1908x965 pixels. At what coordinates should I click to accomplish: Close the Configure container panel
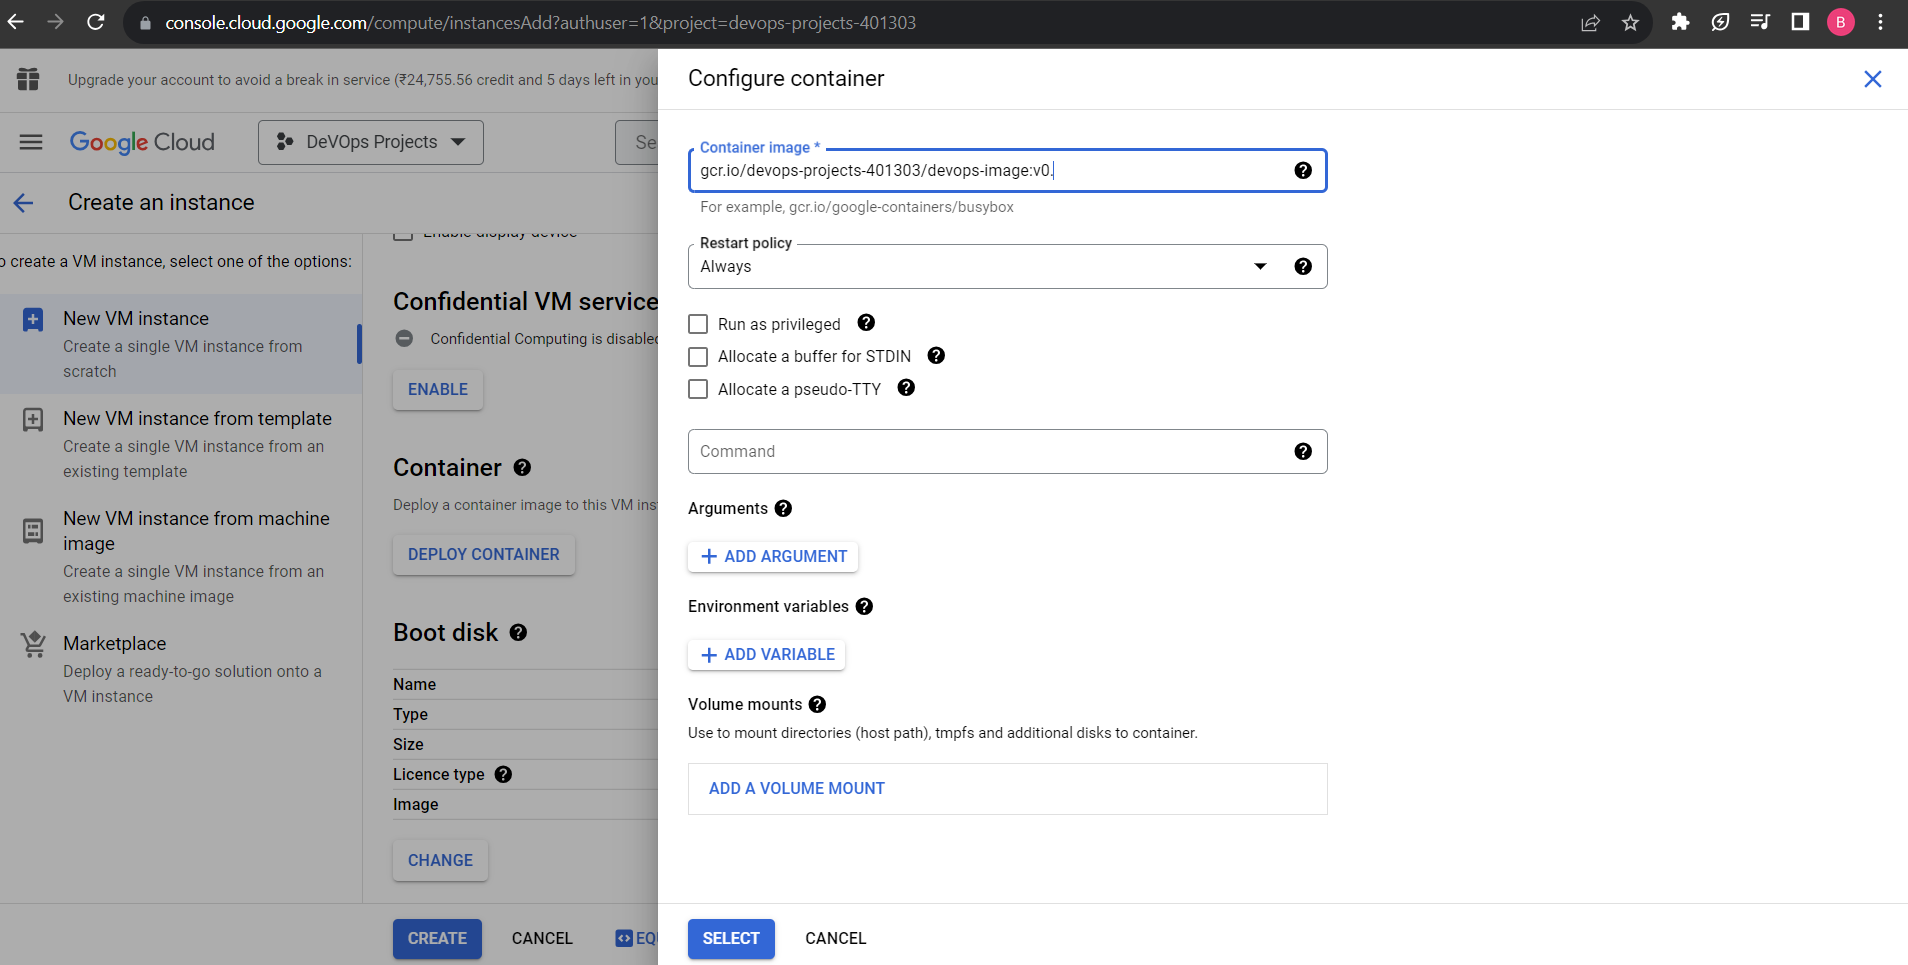click(1872, 79)
